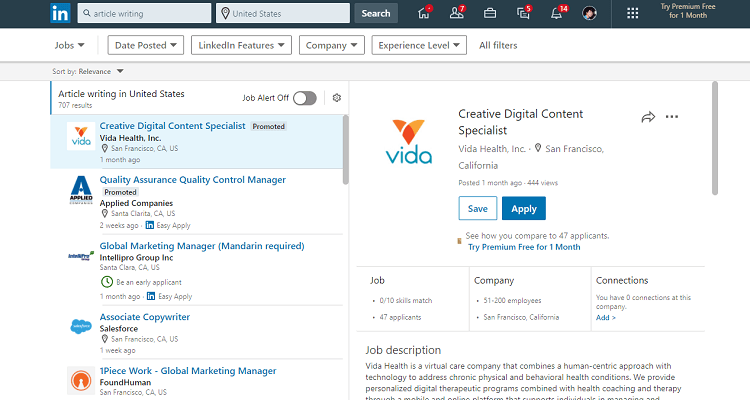Image resolution: width=750 pixels, height=400 pixels.
Task: Open the LinkedIn Features filter
Action: click(242, 45)
